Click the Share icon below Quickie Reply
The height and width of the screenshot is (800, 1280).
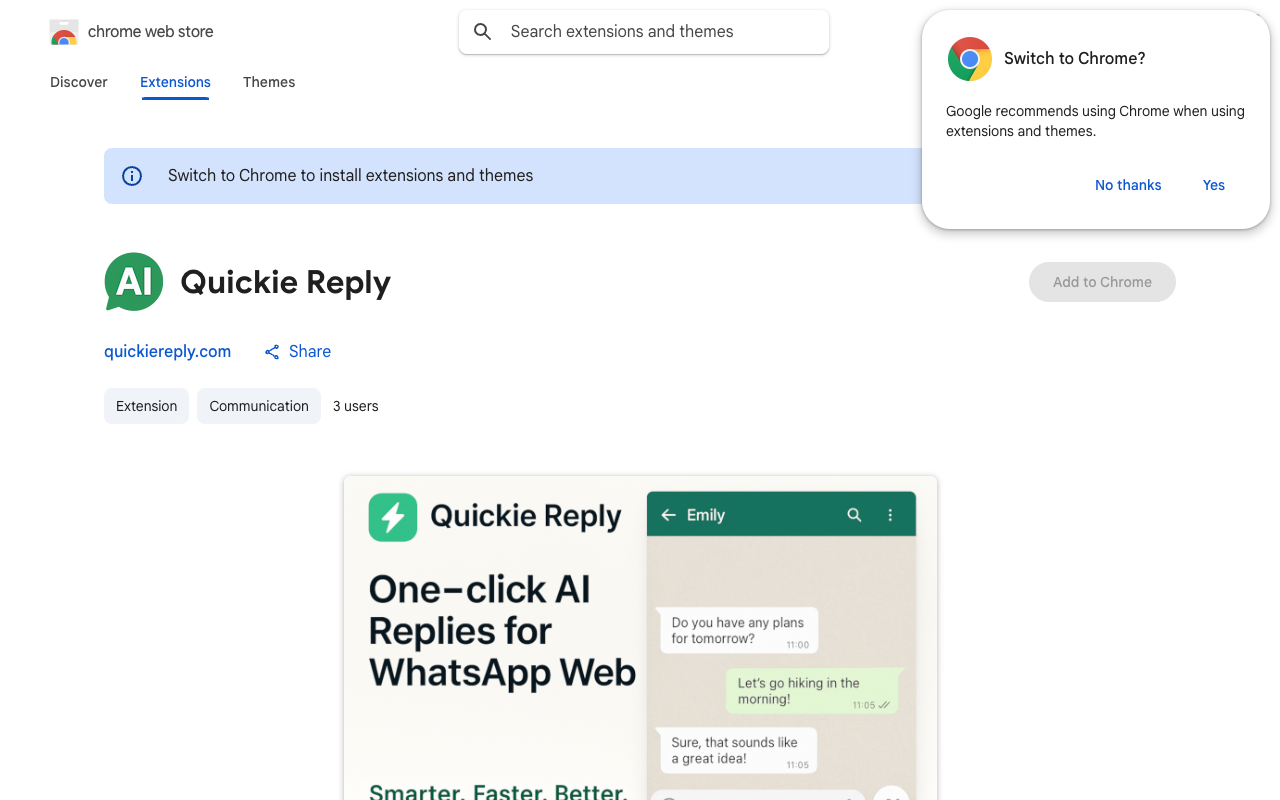click(x=271, y=351)
